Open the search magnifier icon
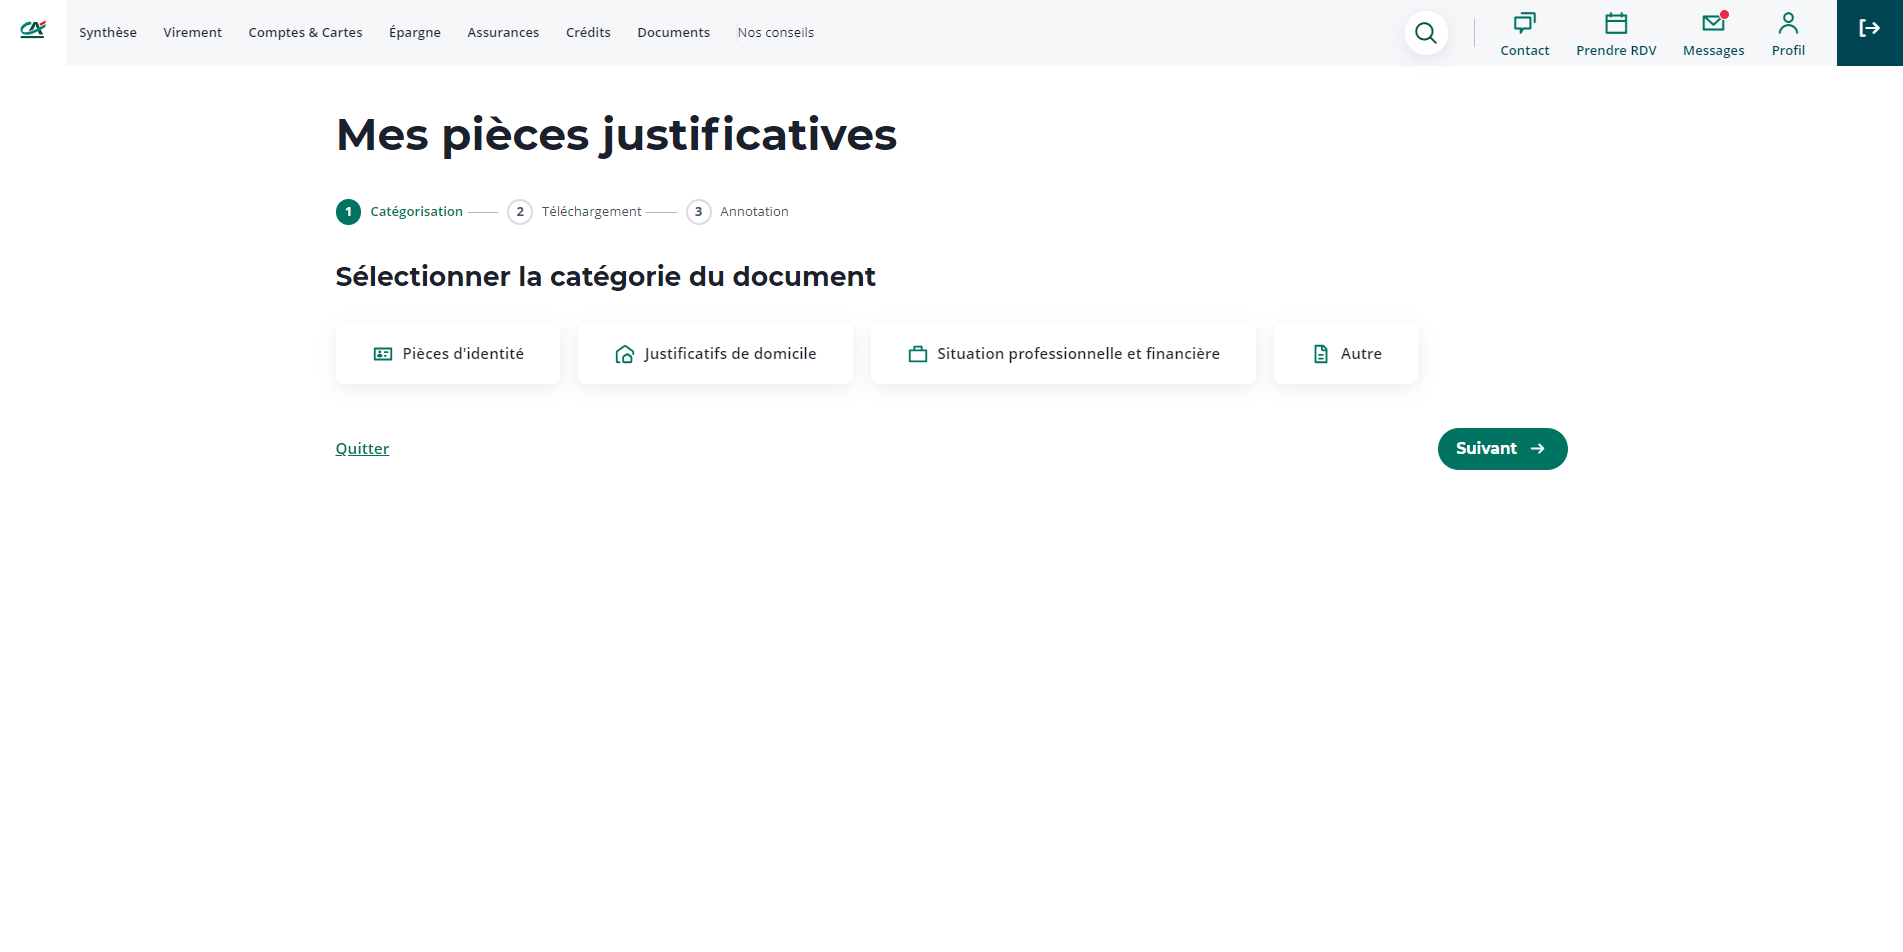1903x952 pixels. coord(1425,33)
